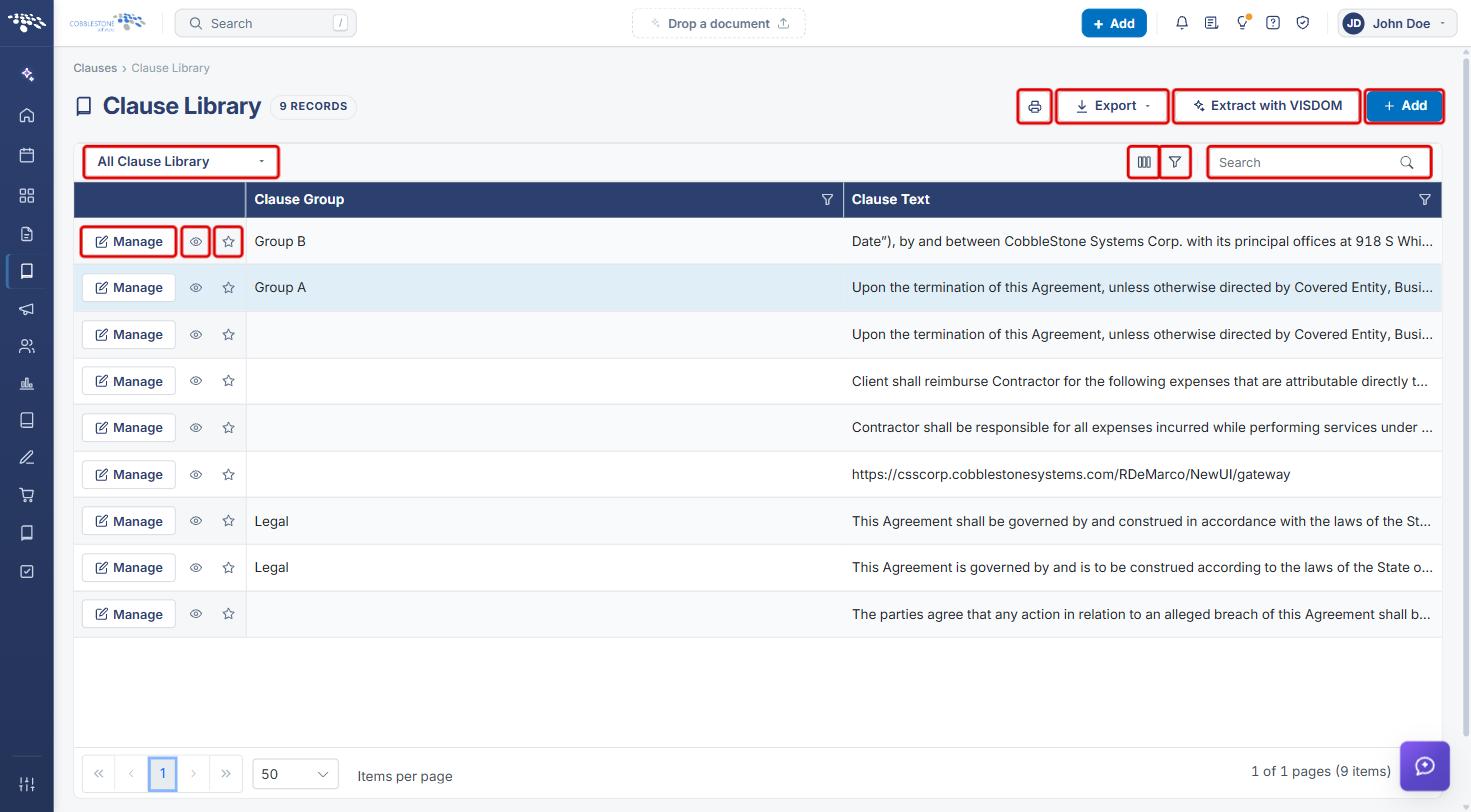Click Extract with VISDOM button

click(x=1267, y=106)
